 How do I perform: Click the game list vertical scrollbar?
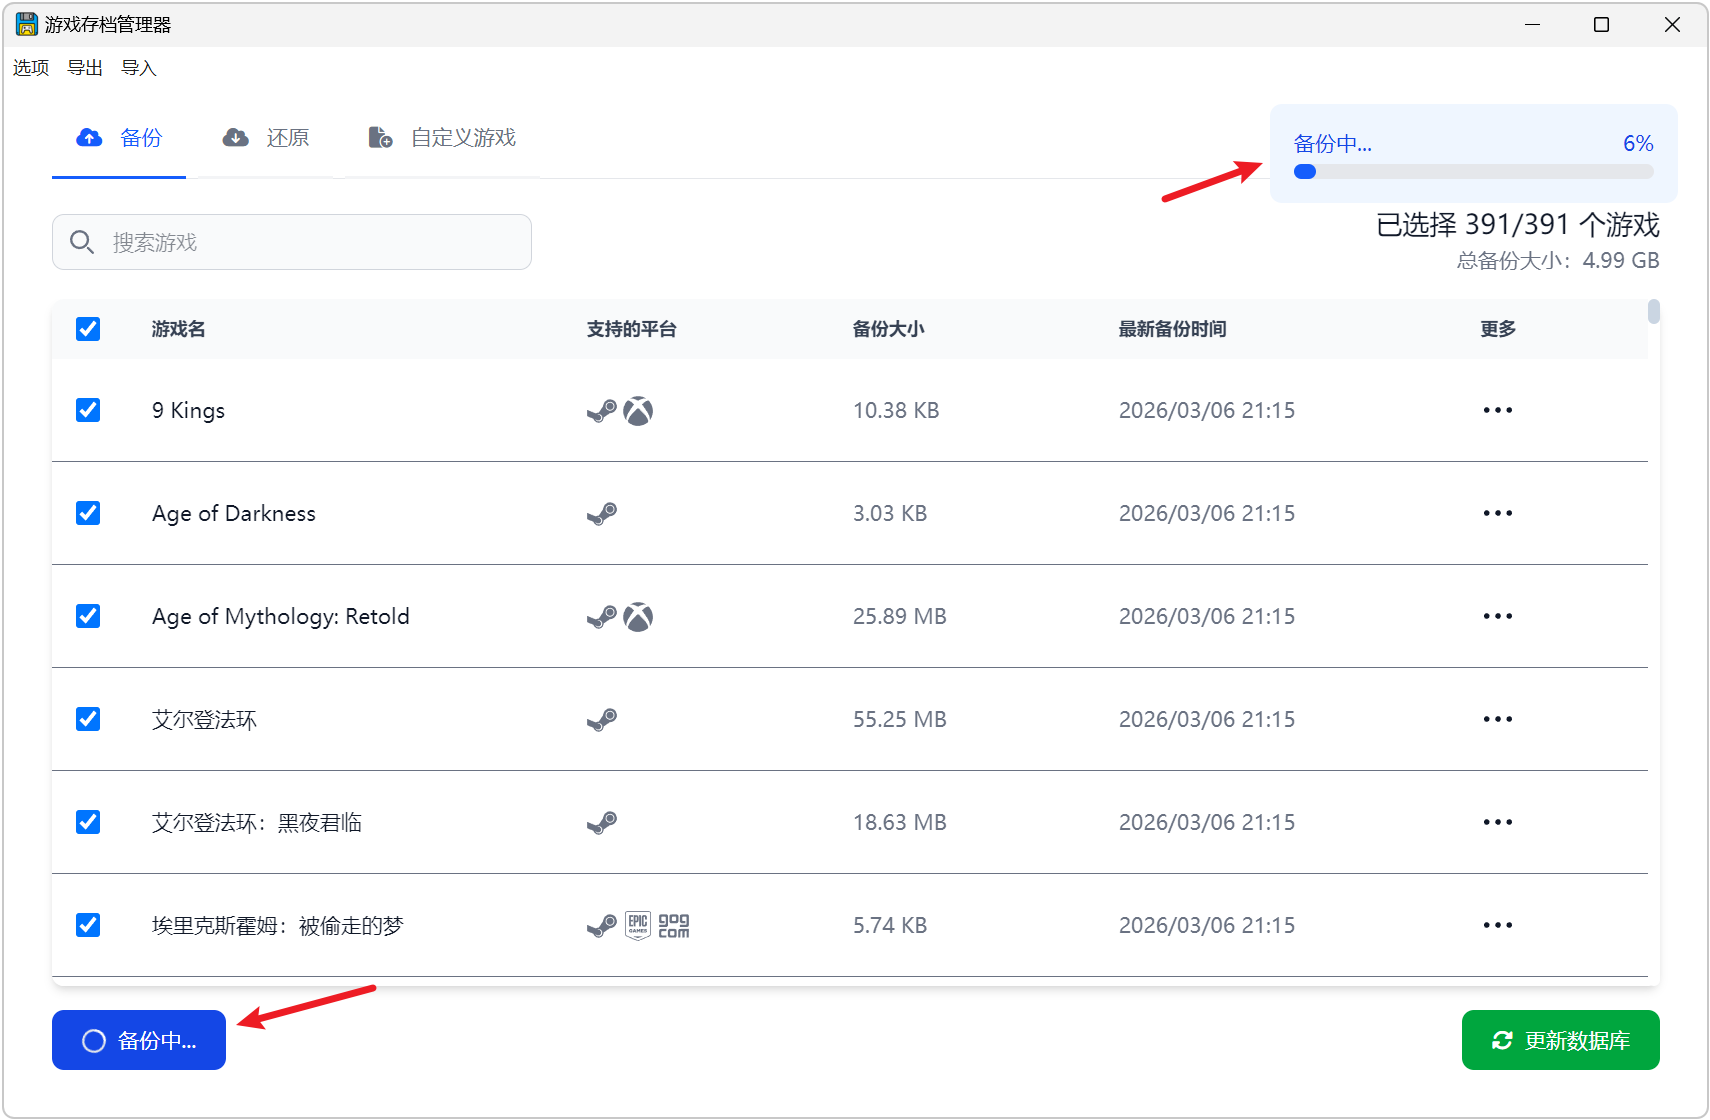click(1654, 312)
